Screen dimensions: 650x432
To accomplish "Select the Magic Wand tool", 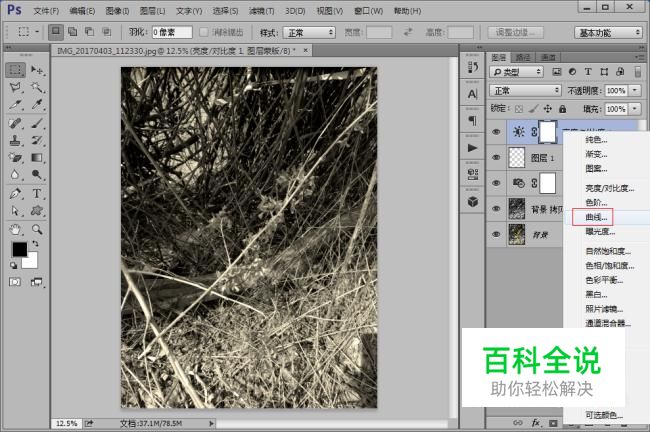I will (x=37, y=87).
